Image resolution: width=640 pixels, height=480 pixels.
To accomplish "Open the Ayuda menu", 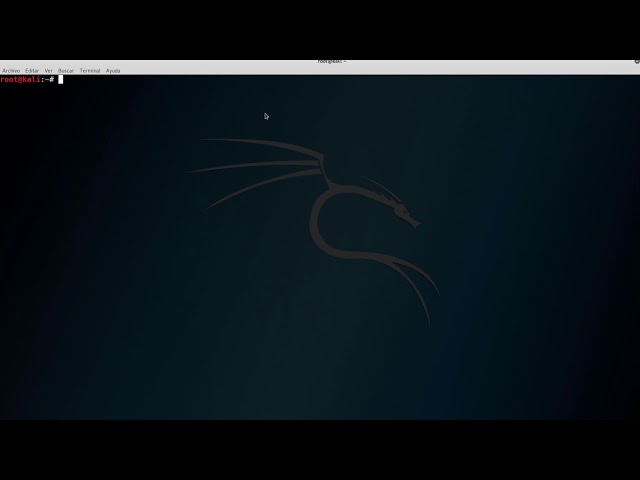I will coord(113,71).
